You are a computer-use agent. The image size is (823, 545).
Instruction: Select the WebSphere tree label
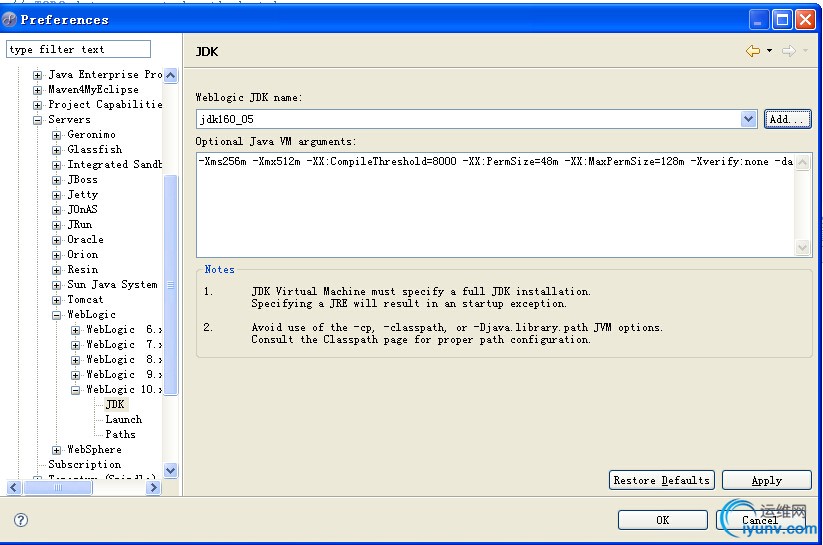(94, 449)
